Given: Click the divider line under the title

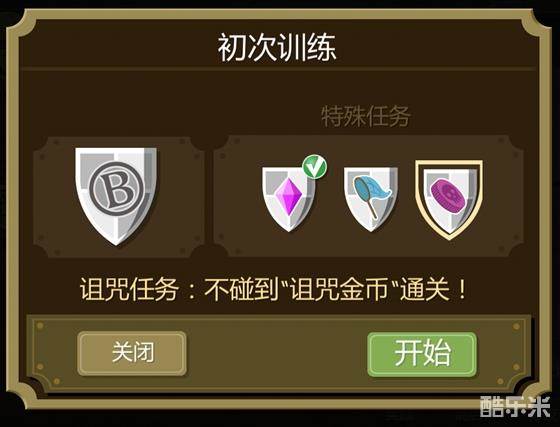Looking at the screenshot, I should point(278,68).
